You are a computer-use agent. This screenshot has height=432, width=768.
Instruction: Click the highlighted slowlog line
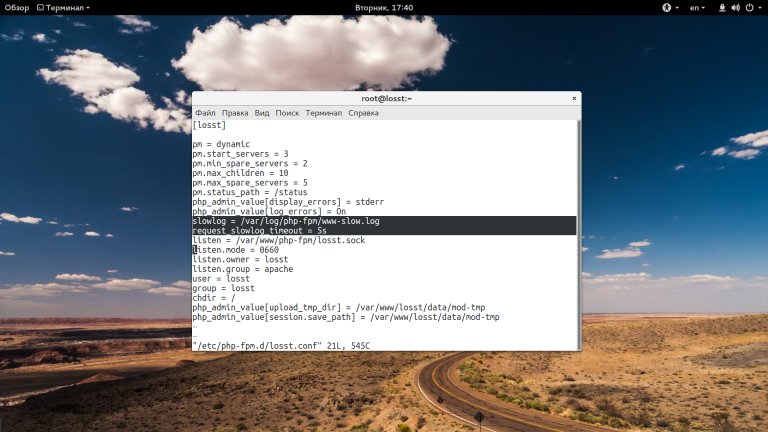[x=384, y=221]
